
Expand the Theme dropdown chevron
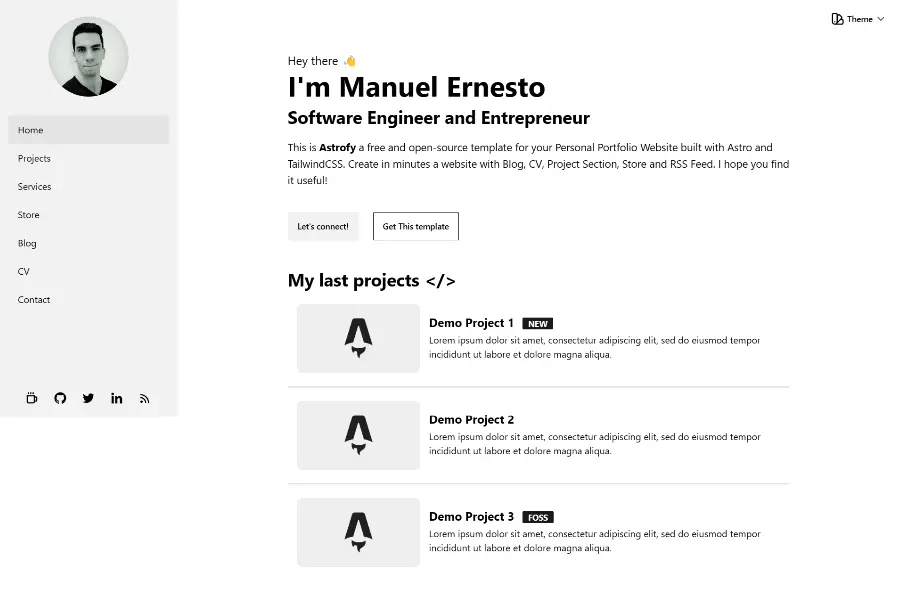881,19
